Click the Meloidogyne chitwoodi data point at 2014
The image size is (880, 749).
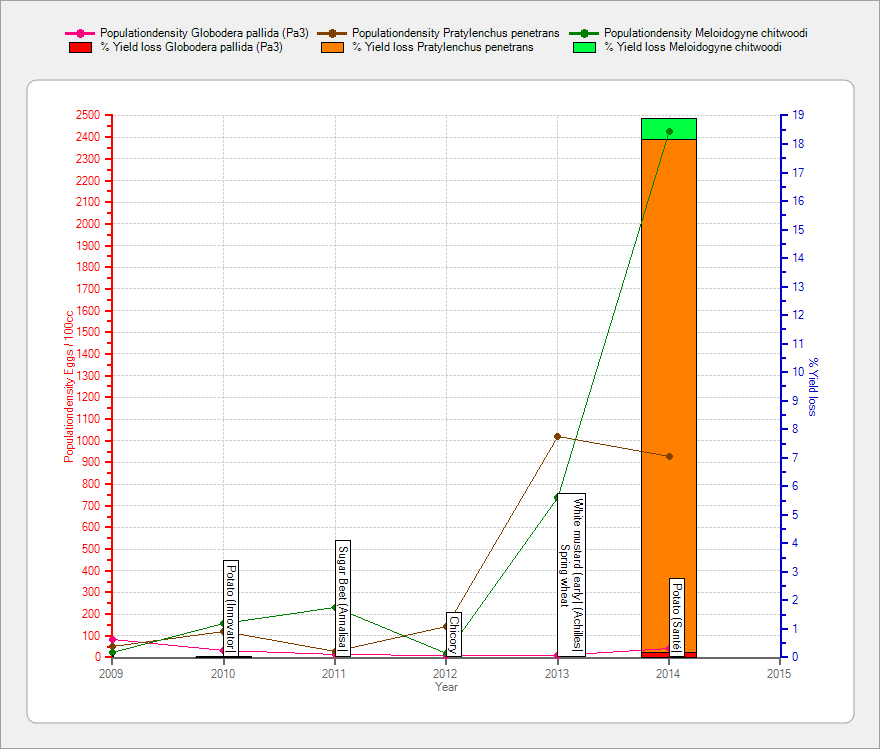pyautogui.click(x=669, y=132)
